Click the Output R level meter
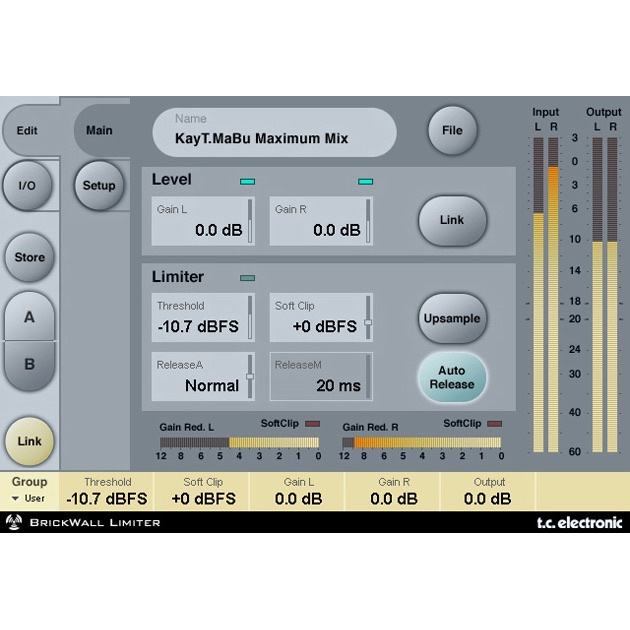 point(612,295)
